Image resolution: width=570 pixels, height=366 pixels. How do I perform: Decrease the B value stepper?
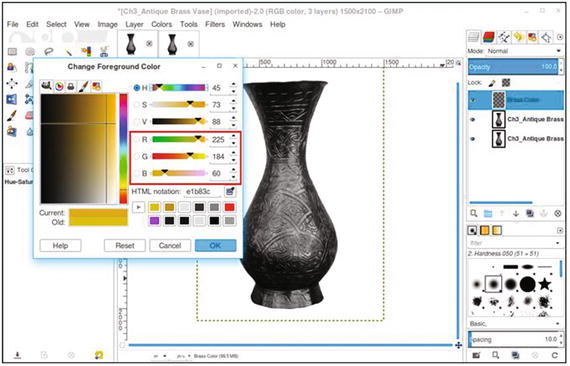[x=234, y=176]
